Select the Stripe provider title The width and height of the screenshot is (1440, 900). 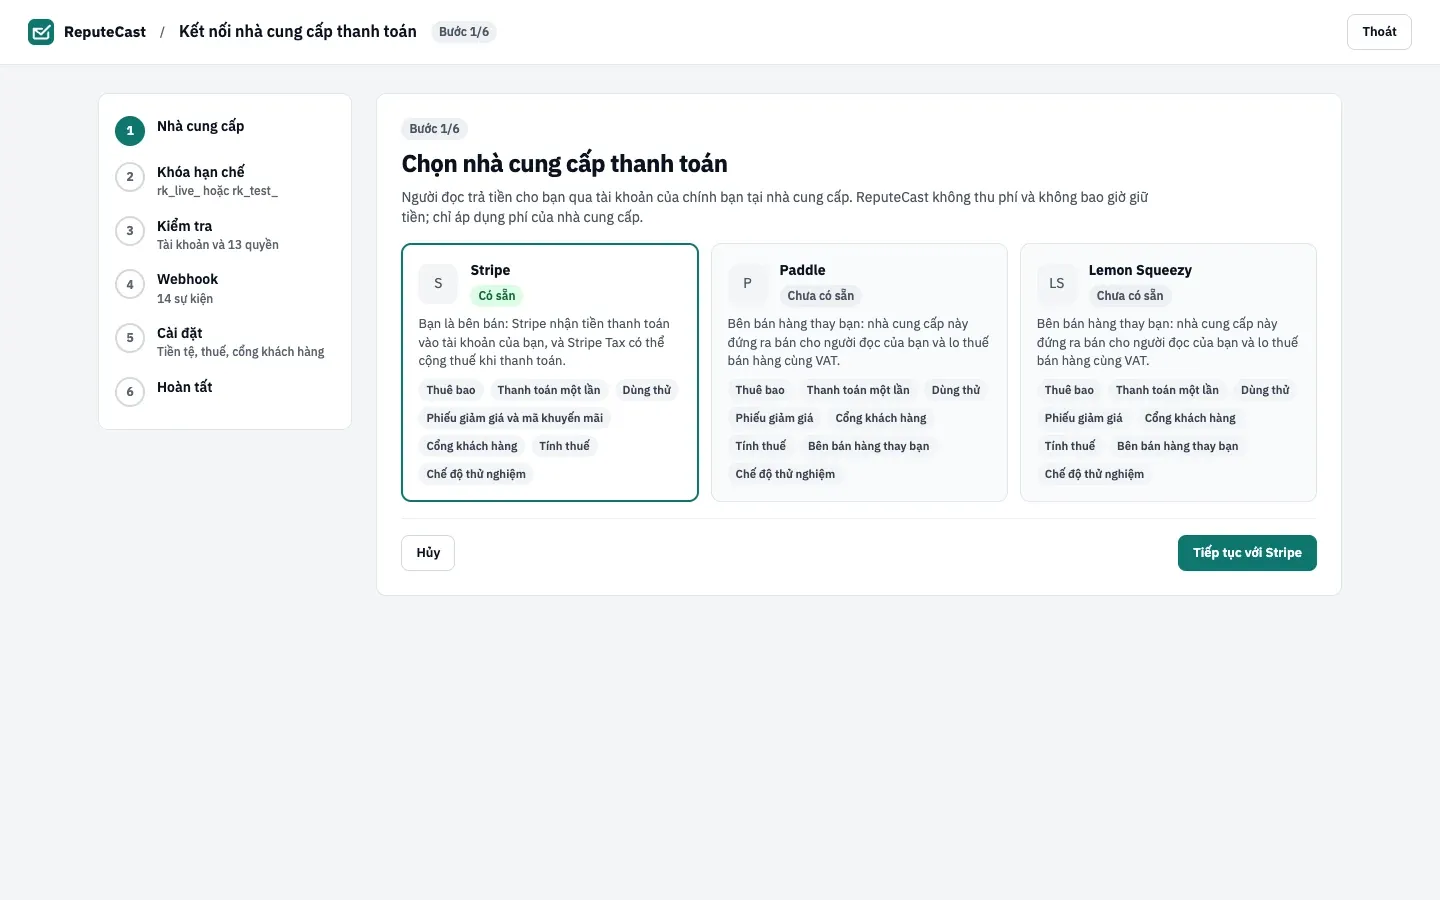tap(490, 270)
